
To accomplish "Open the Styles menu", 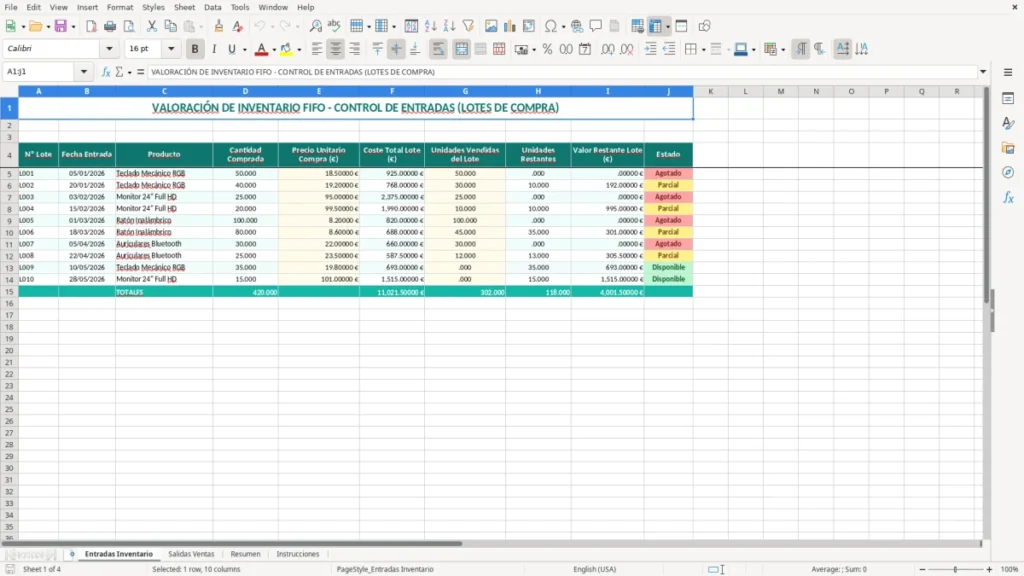I will [x=153, y=7].
